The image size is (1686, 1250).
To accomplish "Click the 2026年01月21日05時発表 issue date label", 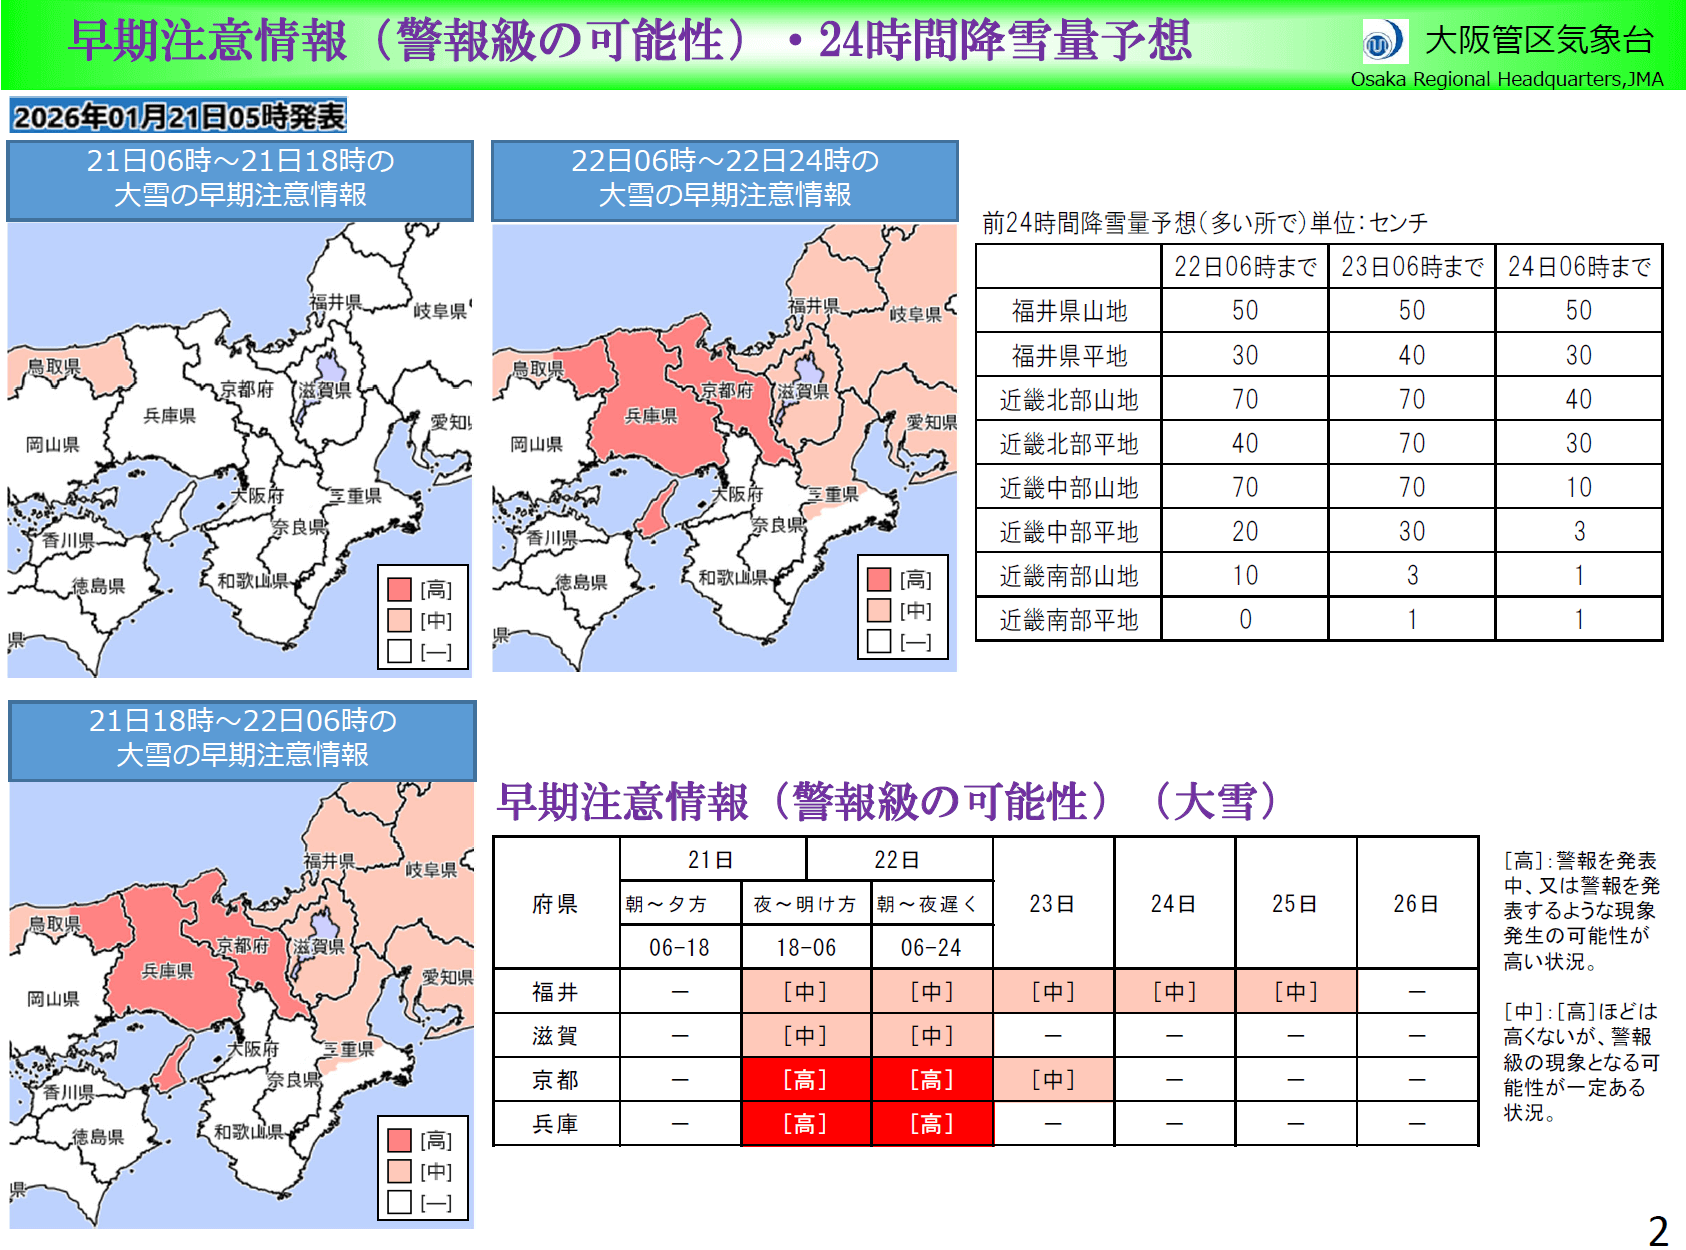I will pos(178,117).
